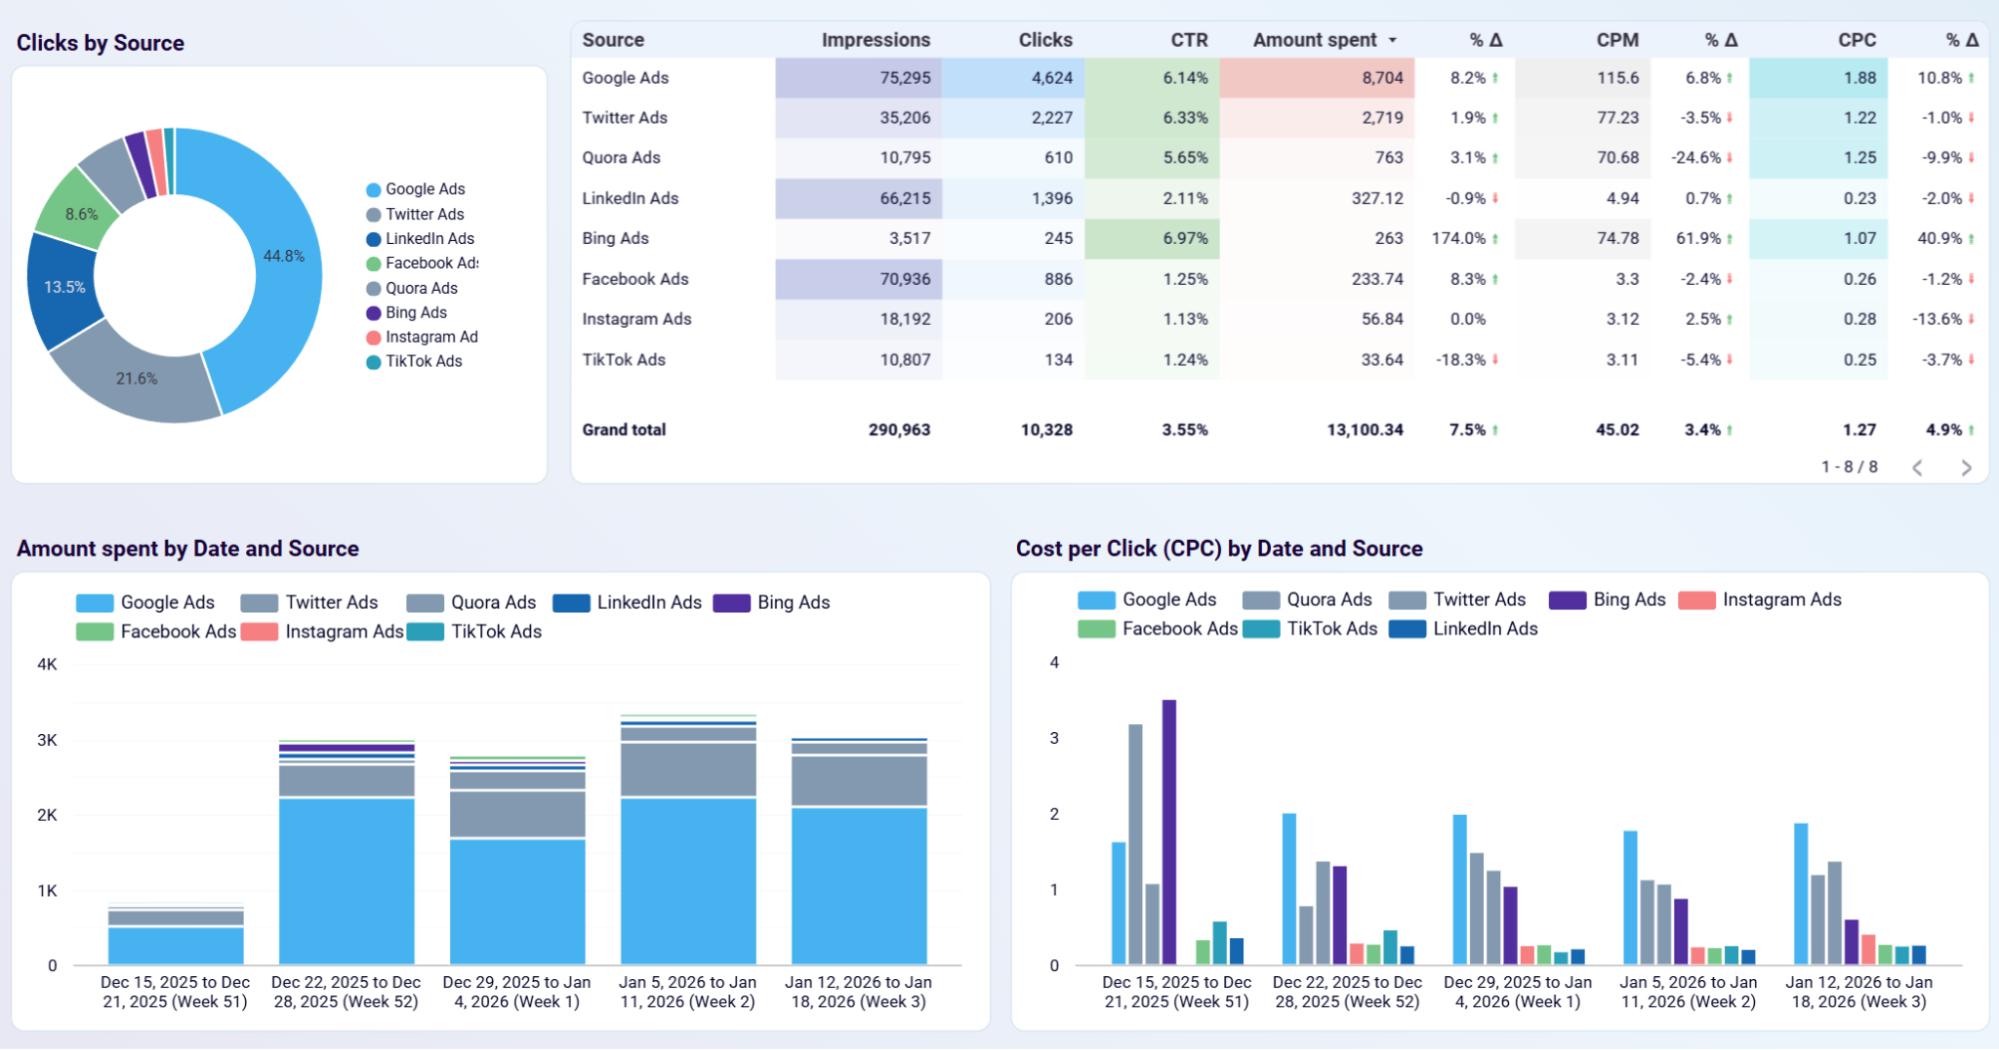Viewport: 1999px width, 1050px height.
Task: Click Quora Ads swatch in Amount spent legend
Action: 425,602
